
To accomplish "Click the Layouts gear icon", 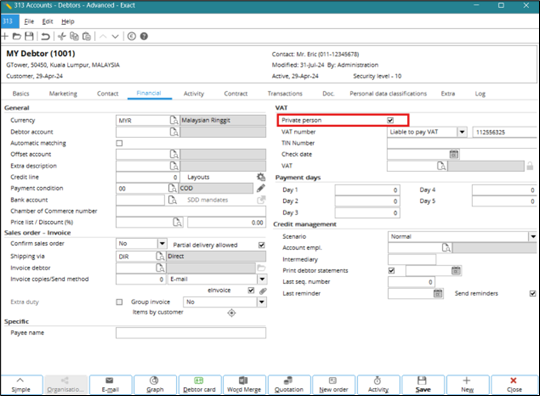I will click(x=261, y=177).
